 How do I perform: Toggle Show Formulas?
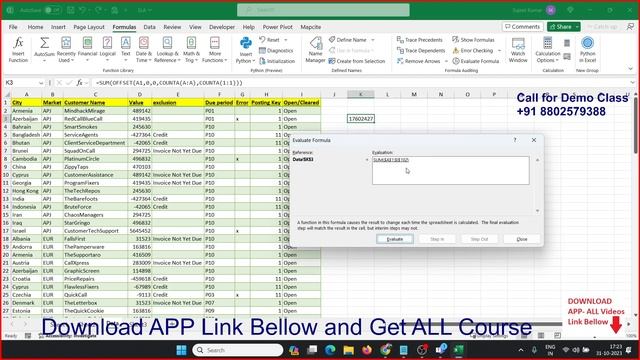point(473,40)
